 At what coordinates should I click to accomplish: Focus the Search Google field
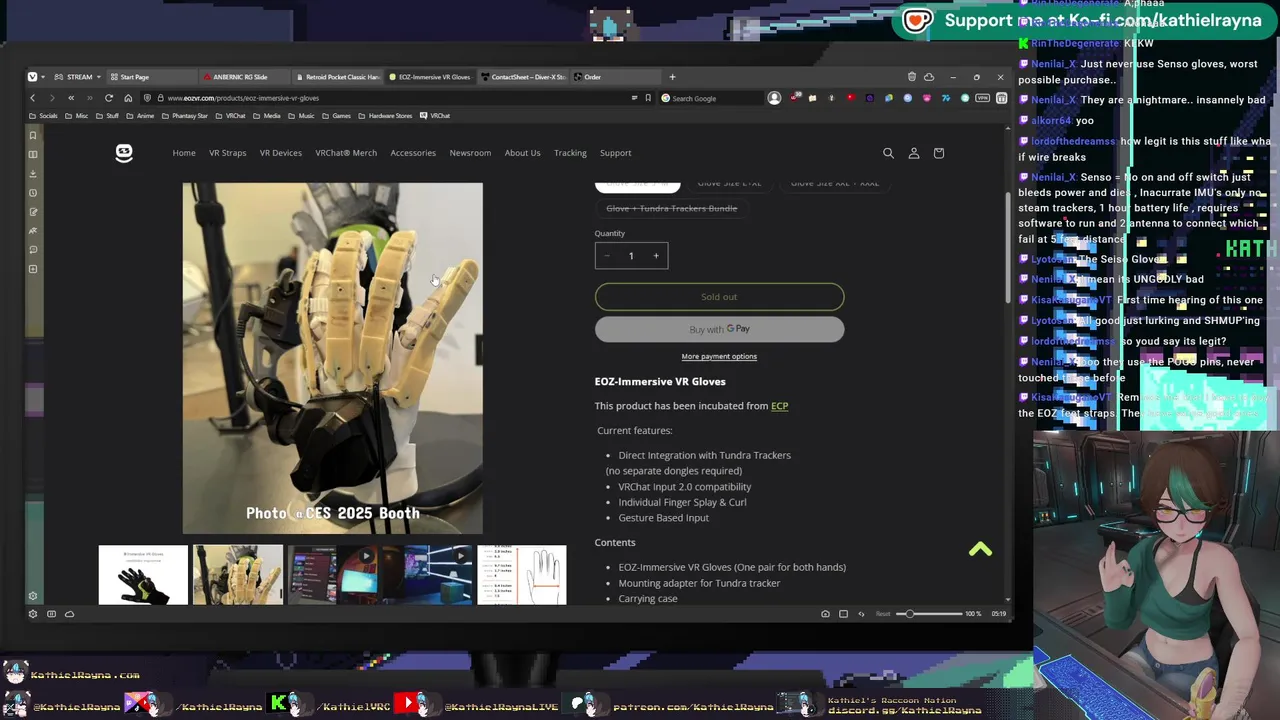pos(710,98)
